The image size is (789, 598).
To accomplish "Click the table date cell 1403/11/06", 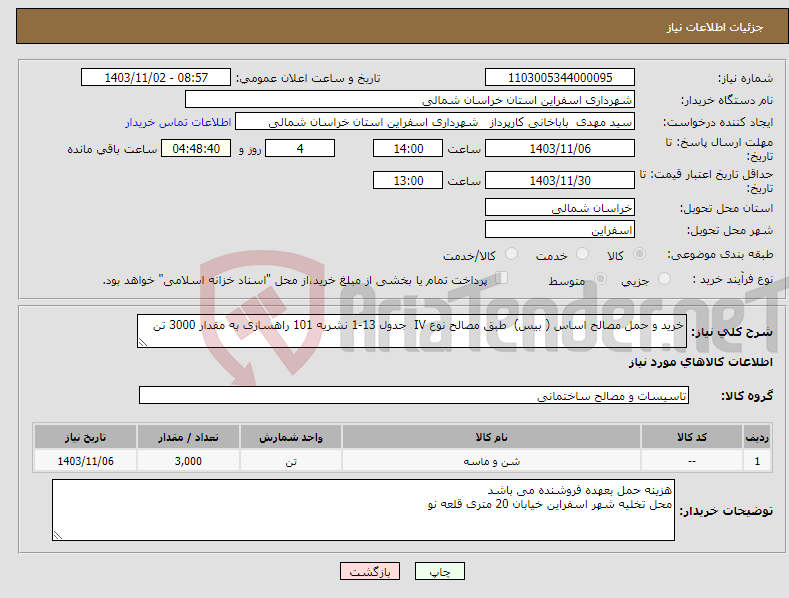I will (x=86, y=461).
